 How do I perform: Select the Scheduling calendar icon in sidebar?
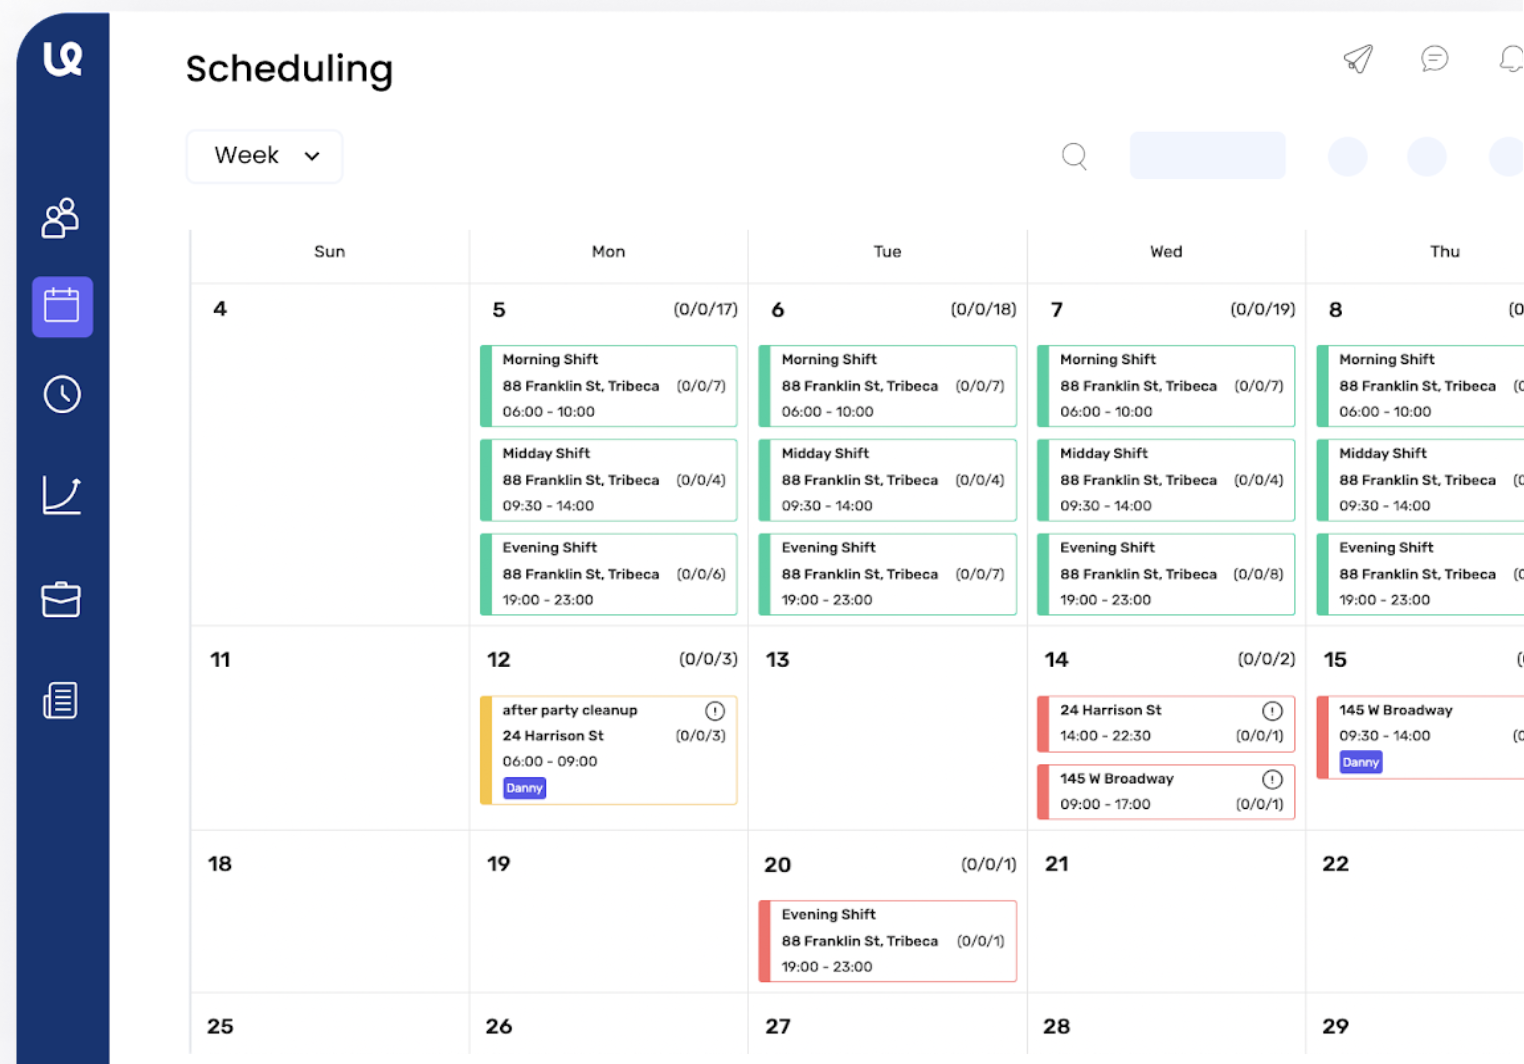point(62,306)
